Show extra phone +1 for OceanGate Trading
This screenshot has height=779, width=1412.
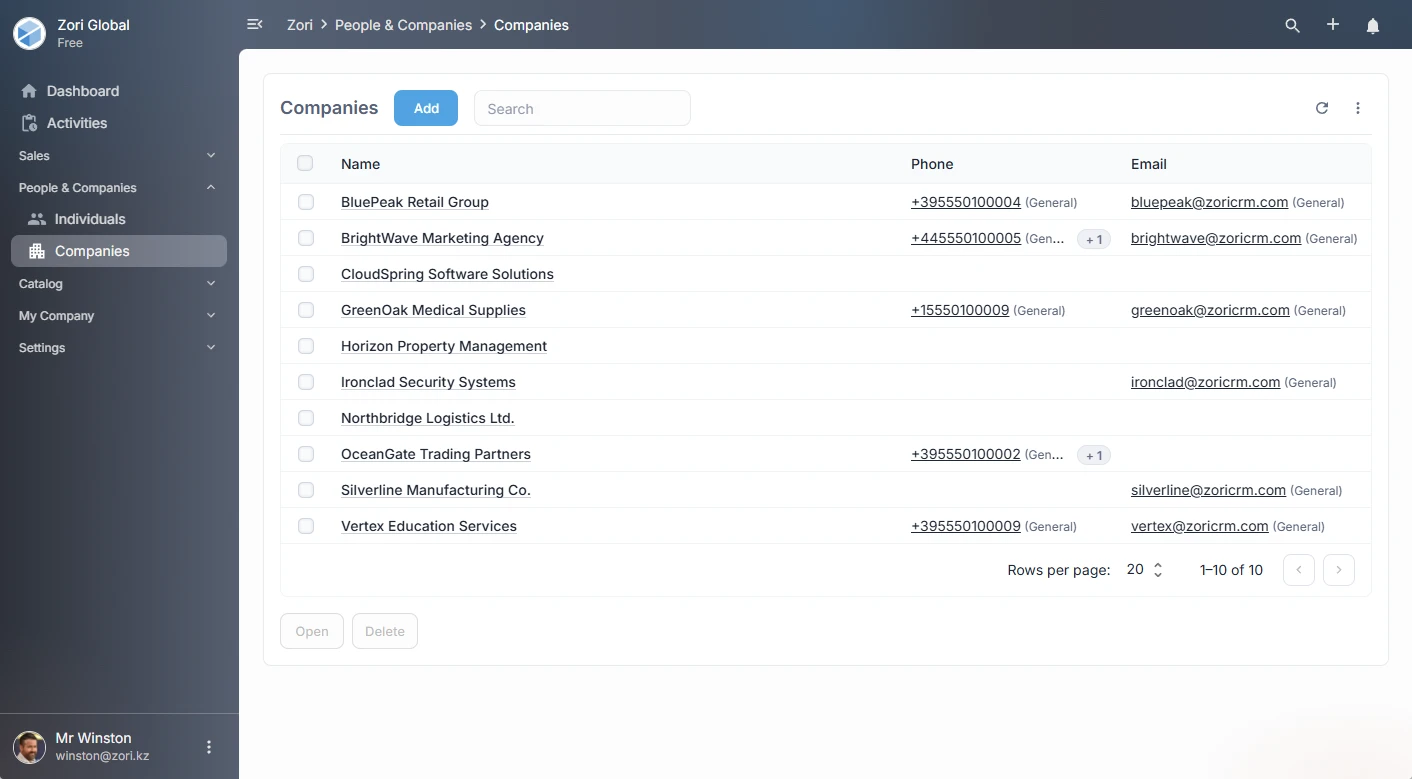pyautogui.click(x=1094, y=455)
